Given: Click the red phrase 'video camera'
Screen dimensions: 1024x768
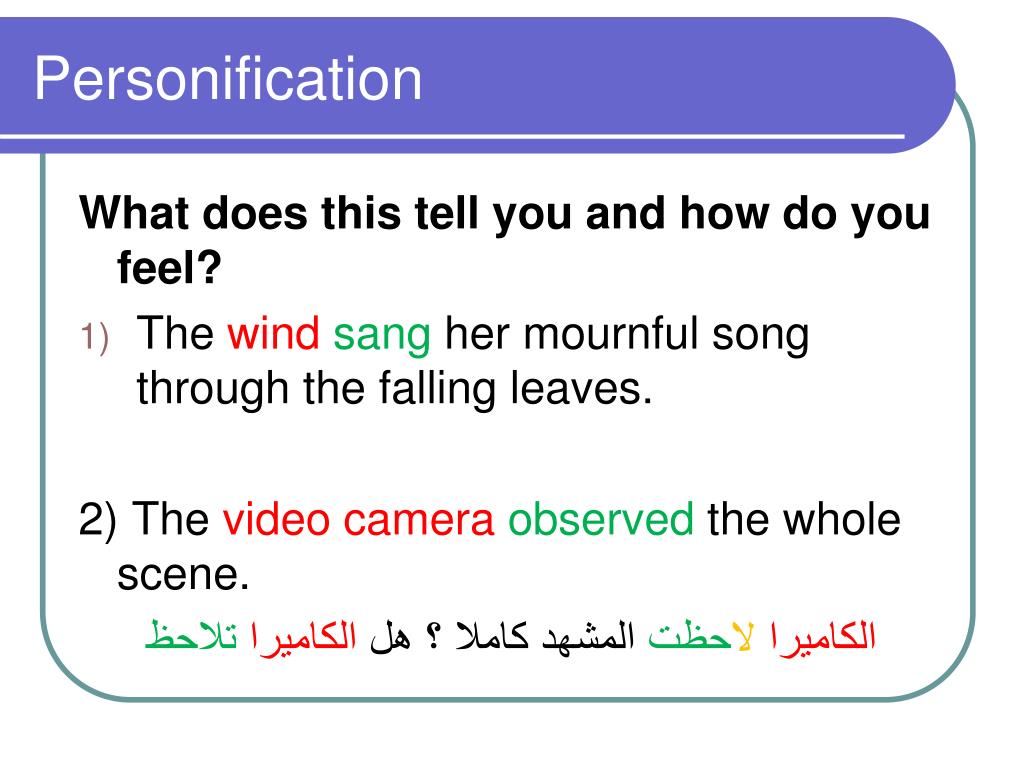Looking at the screenshot, I should pyautogui.click(x=359, y=520).
